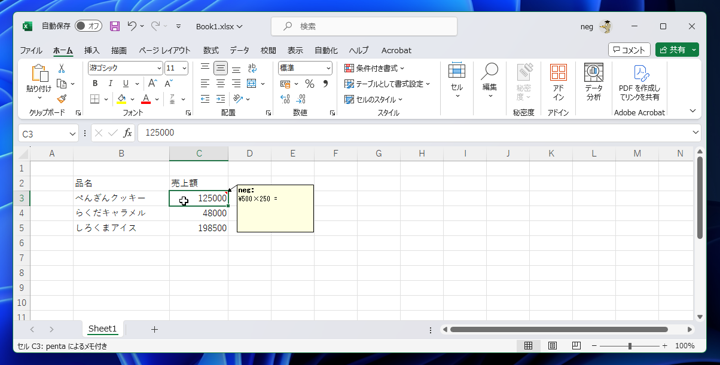This screenshot has width=720, height=365.
Task: Click the Copy icon in clipboard group
Action: [x=62, y=84]
